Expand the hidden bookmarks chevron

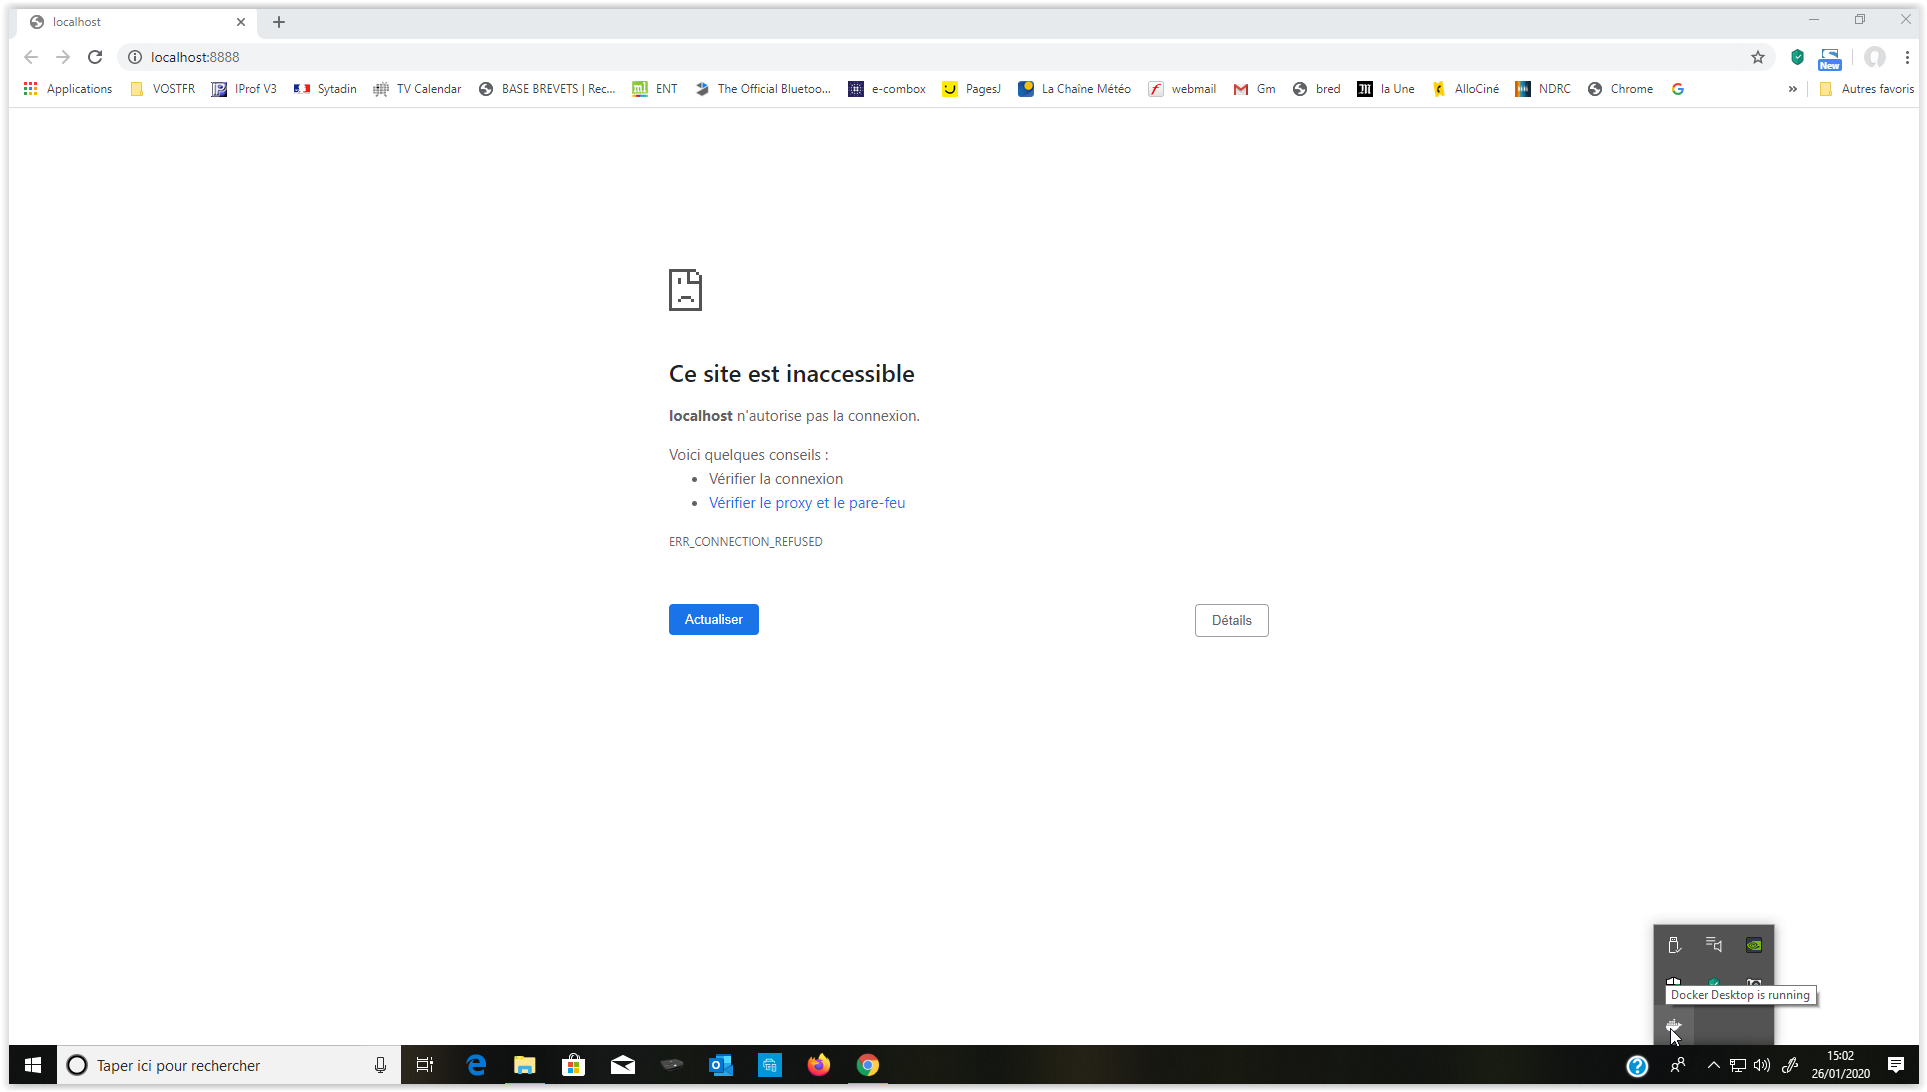(1792, 89)
